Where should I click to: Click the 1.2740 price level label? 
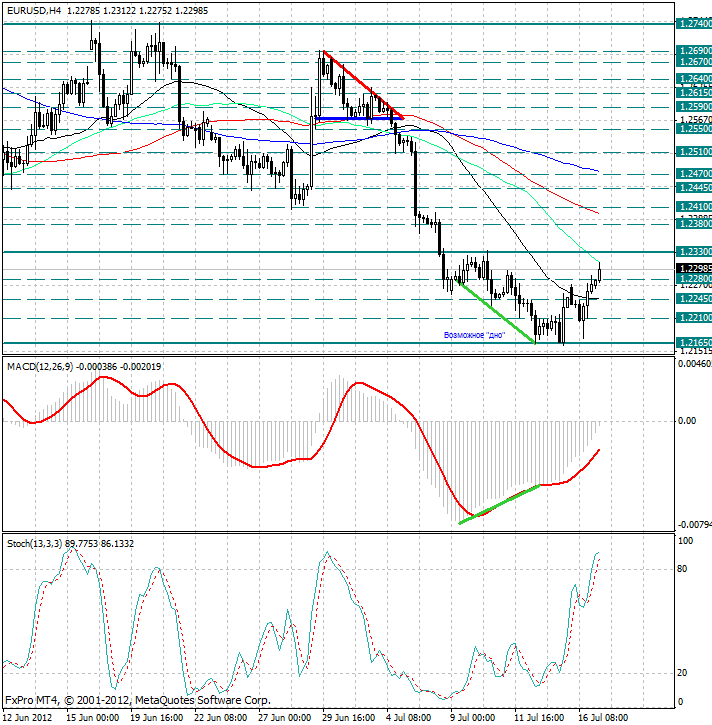pyautogui.click(x=694, y=23)
